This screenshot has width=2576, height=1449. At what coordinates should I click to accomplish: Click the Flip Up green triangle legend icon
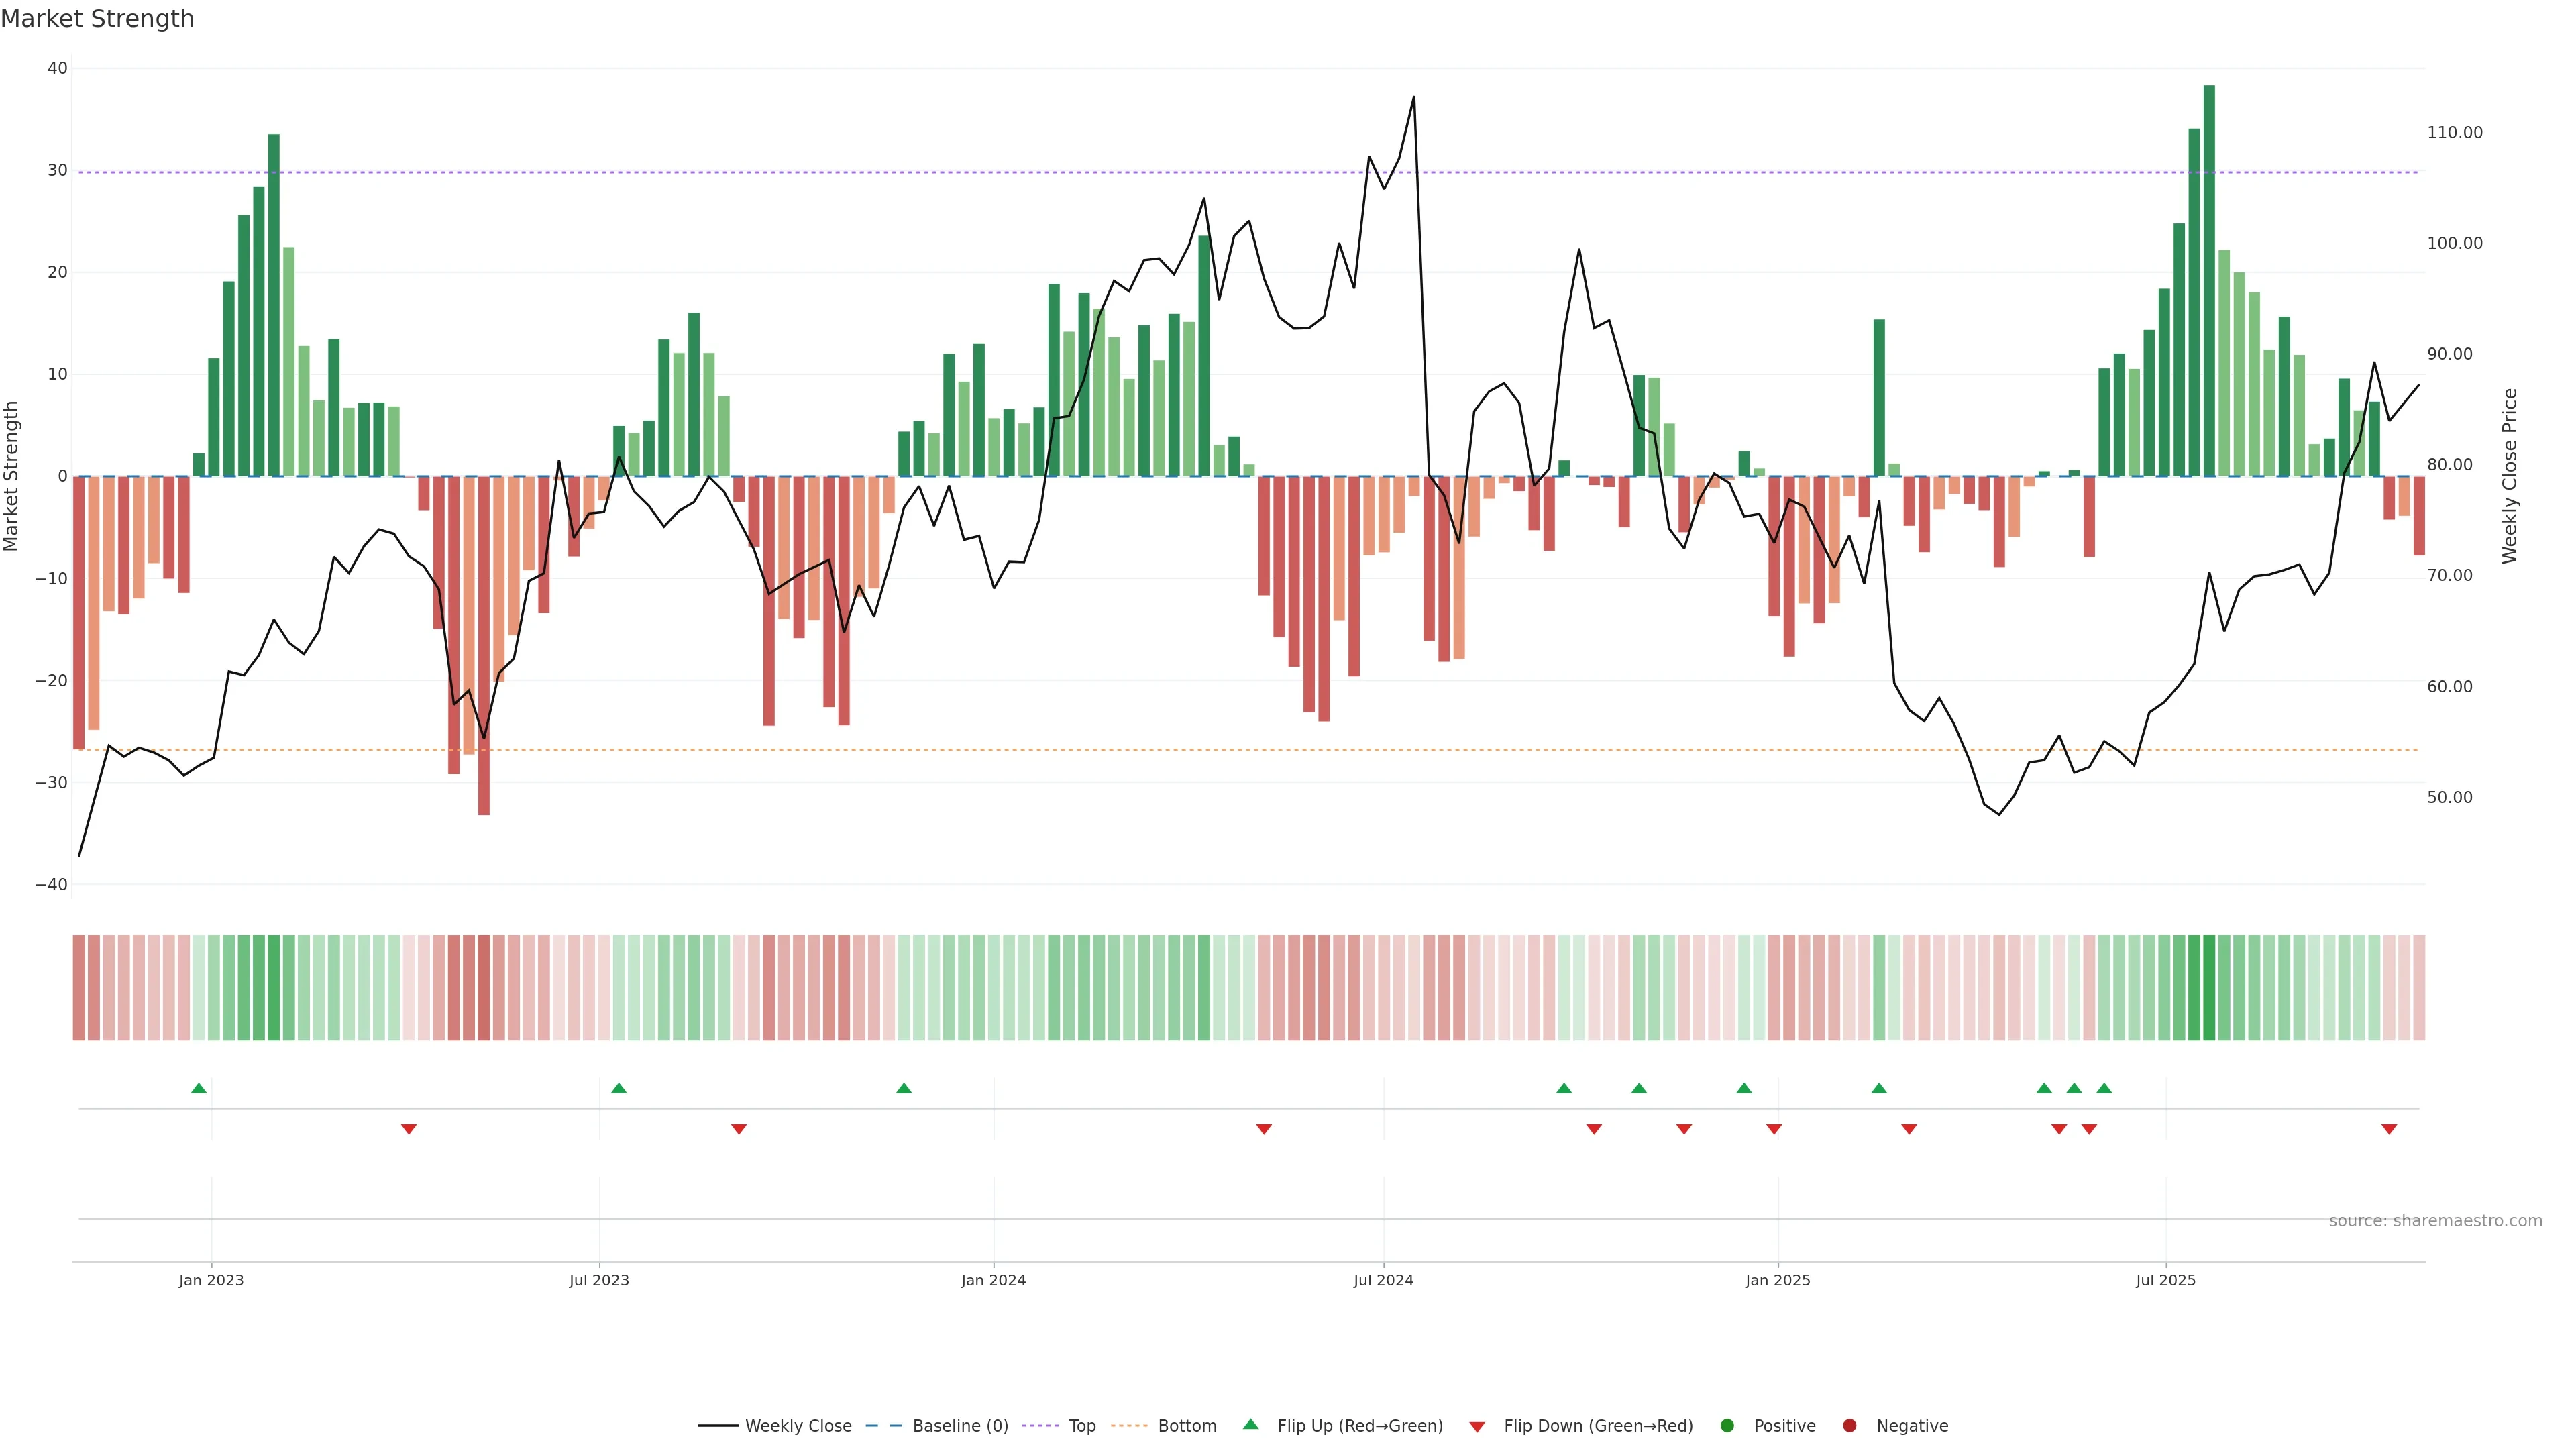click(x=1250, y=1424)
